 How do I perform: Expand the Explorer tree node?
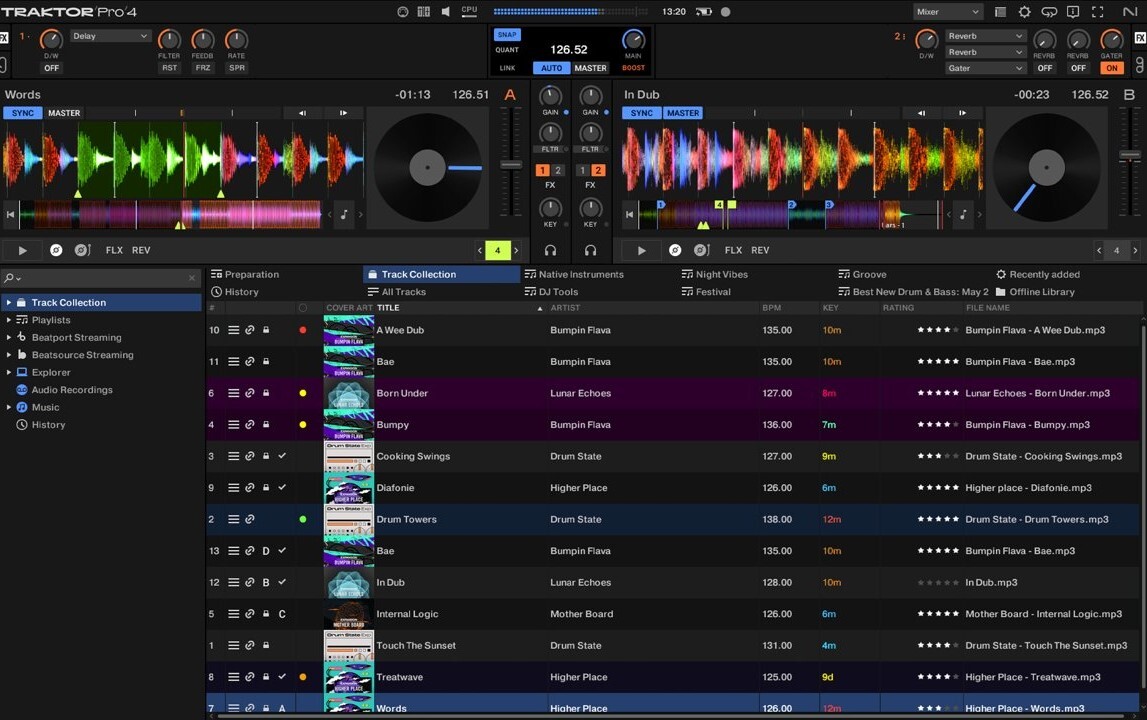9,372
